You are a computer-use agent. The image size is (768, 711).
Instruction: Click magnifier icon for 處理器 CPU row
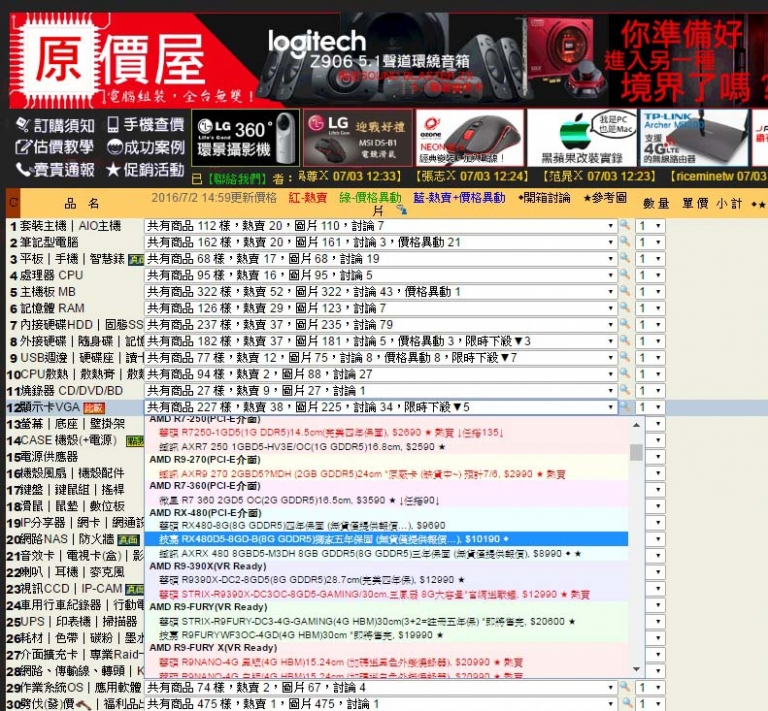[625, 275]
